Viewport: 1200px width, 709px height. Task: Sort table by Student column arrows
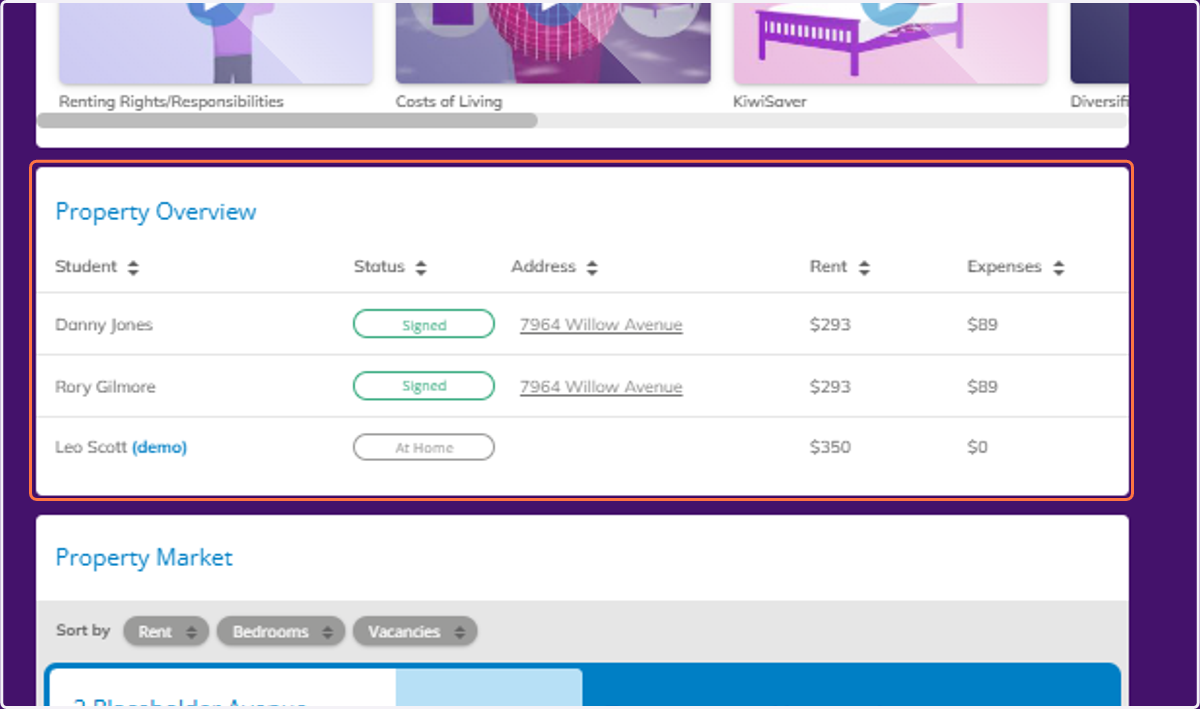[x=133, y=268]
